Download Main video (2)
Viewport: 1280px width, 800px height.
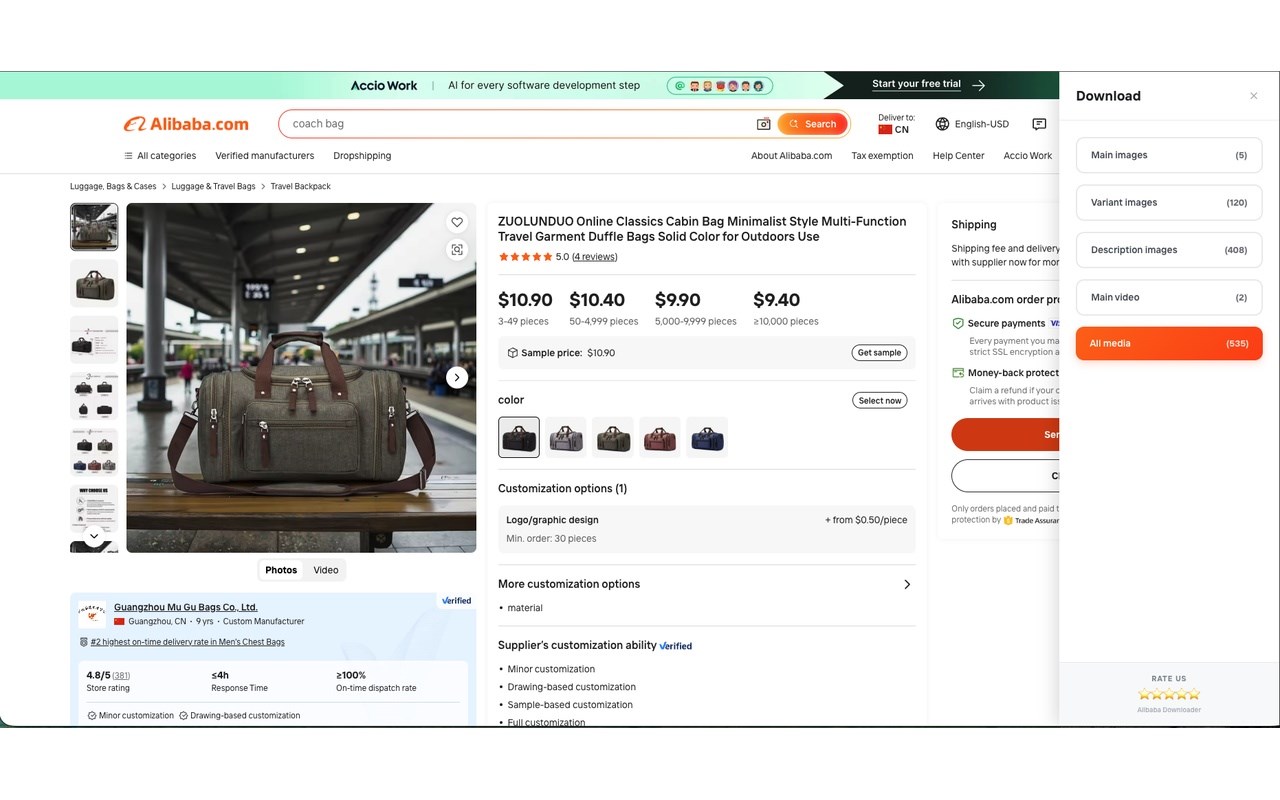coord(1169,297)
